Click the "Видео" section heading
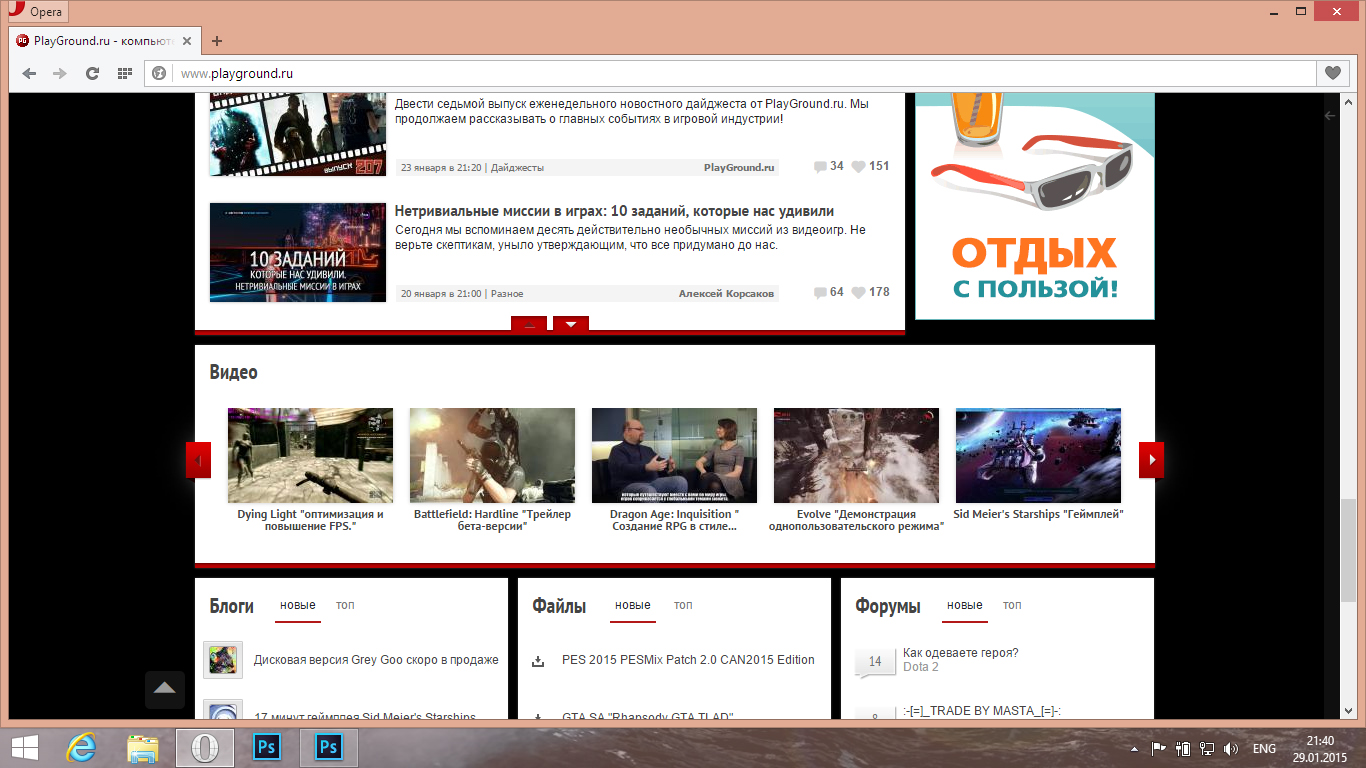Viewport: 1366px width, 768px height. pyautogui.click(x=233, y=372)
